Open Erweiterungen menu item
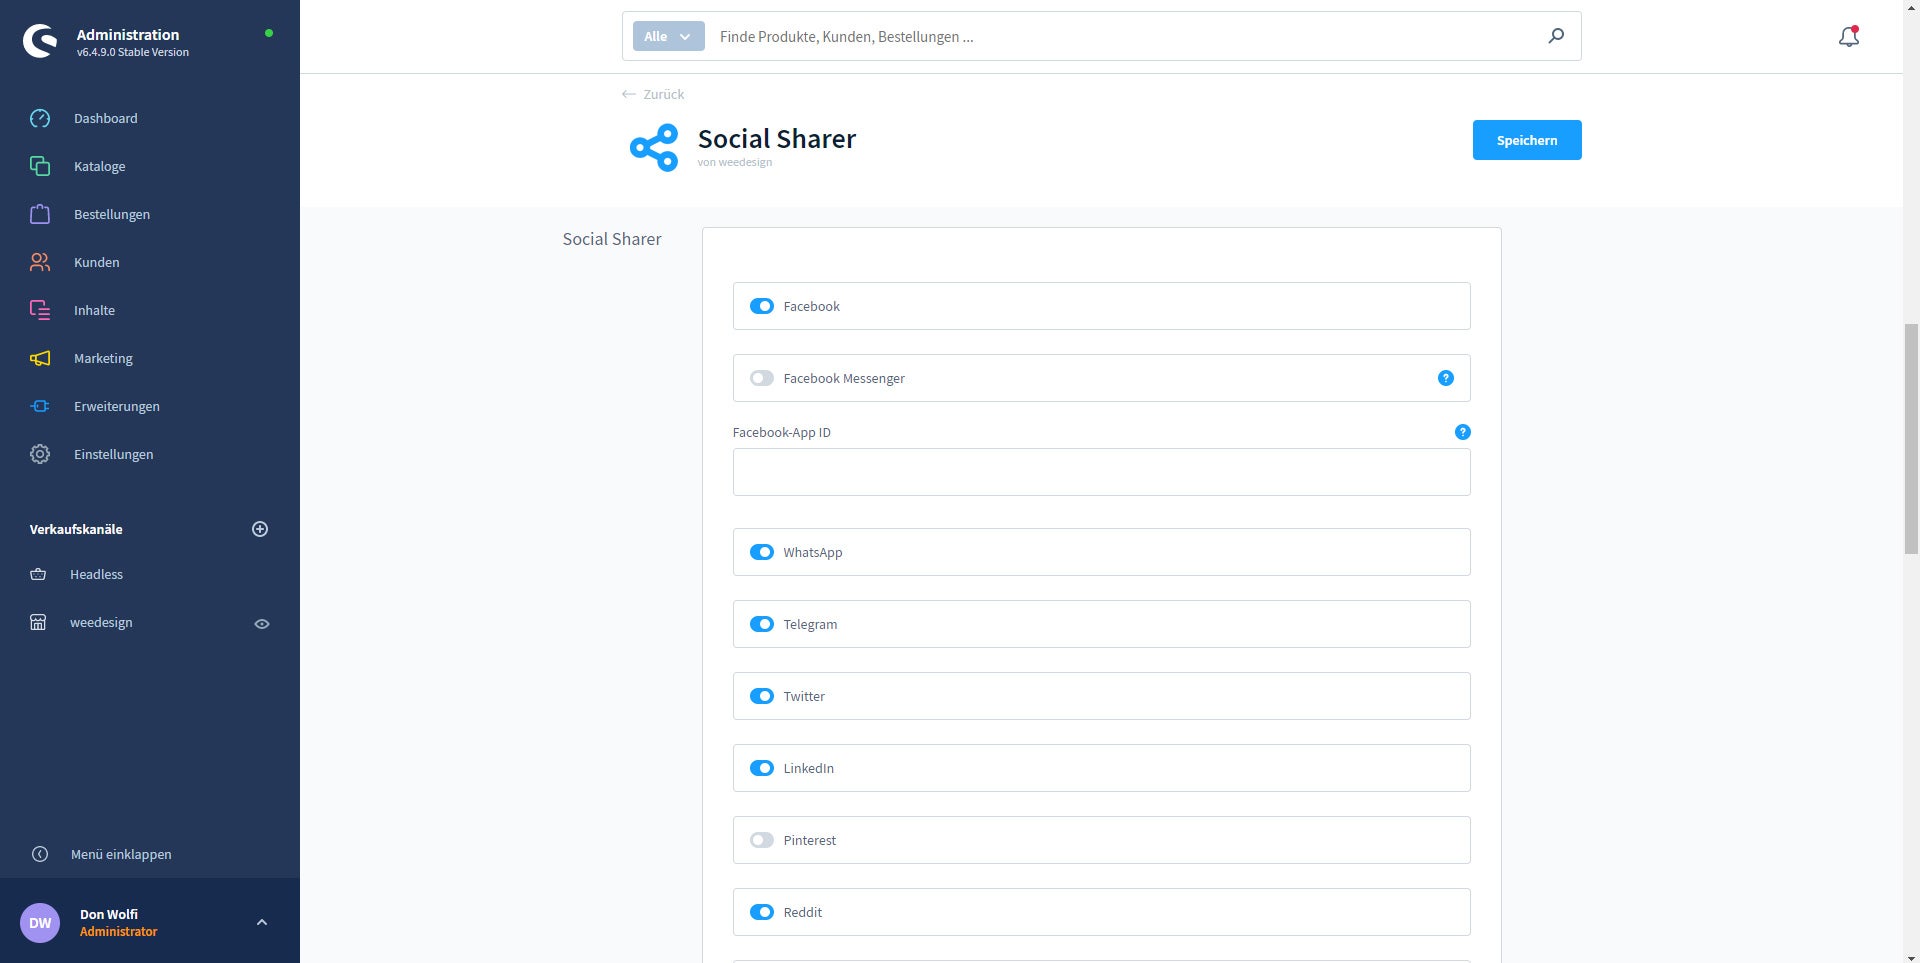The image size is (1920, 963). click(117, 406)
